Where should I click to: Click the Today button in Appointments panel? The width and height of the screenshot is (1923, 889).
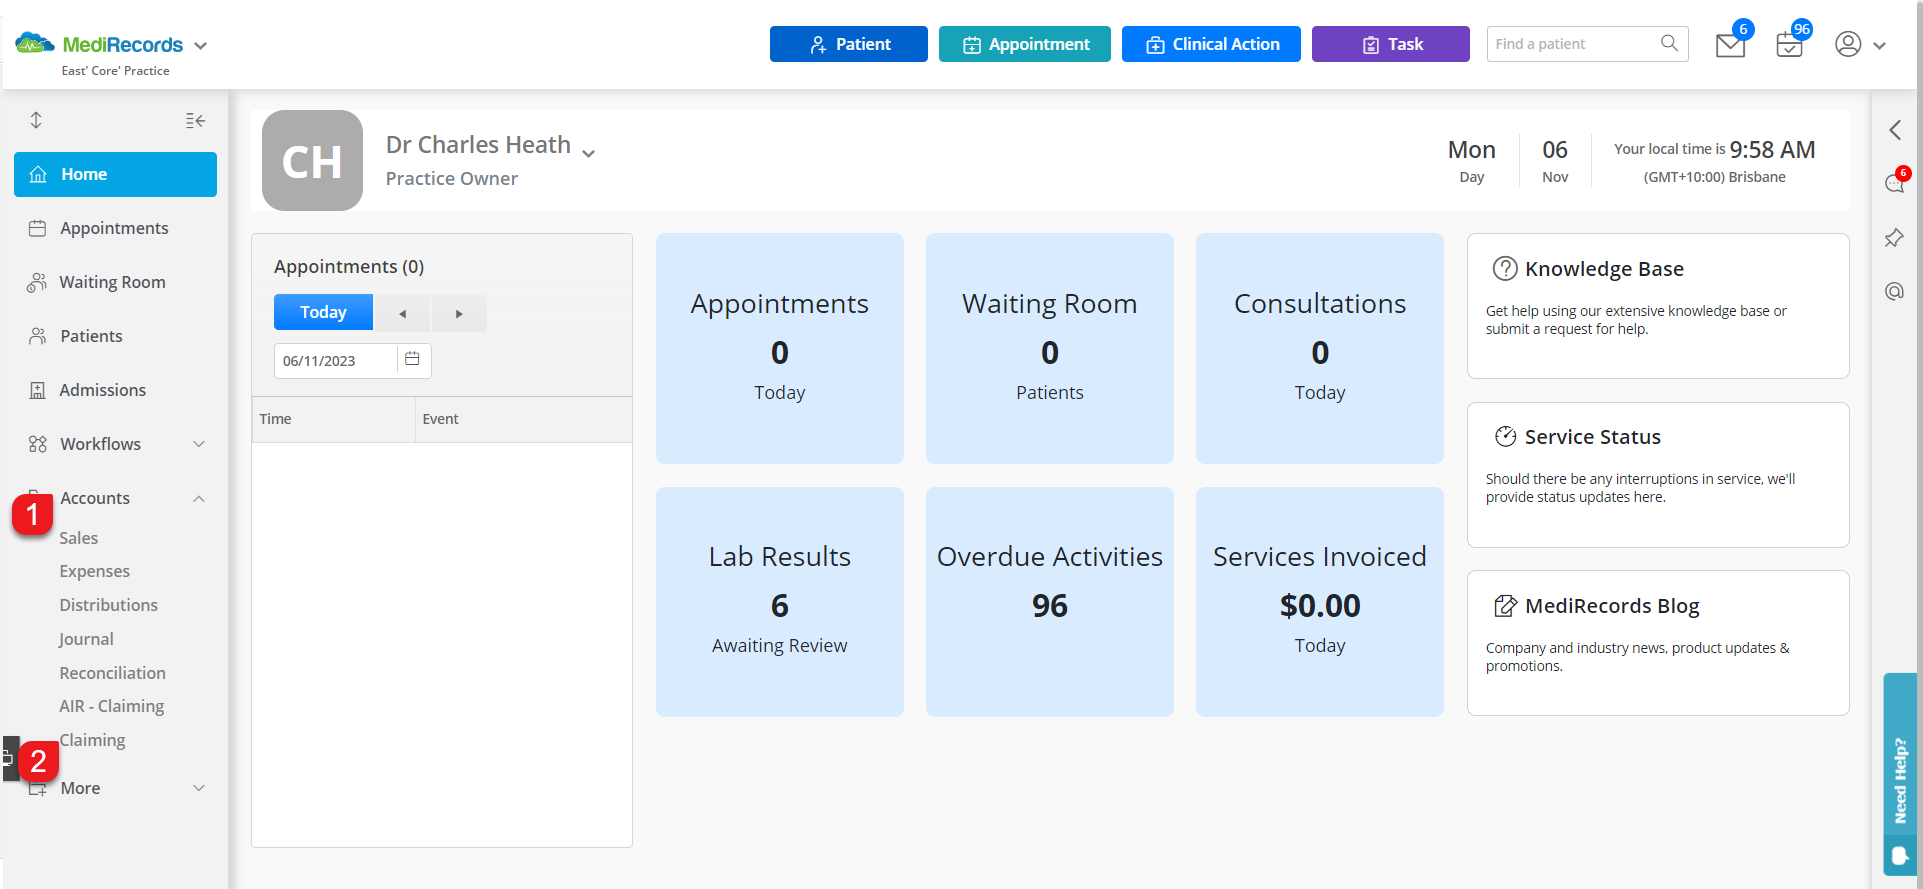(x=323, y=312)
